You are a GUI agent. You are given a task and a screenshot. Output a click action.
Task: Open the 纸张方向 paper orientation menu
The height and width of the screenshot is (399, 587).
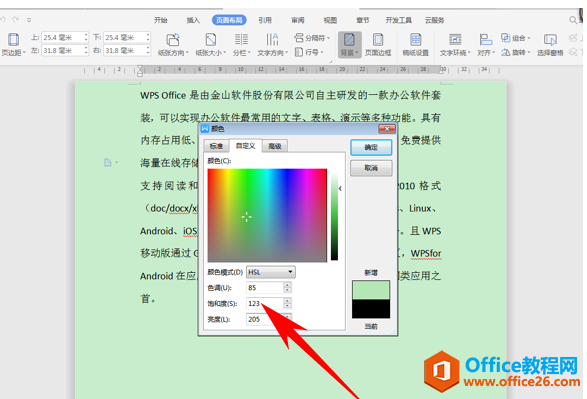pos(173,44)
